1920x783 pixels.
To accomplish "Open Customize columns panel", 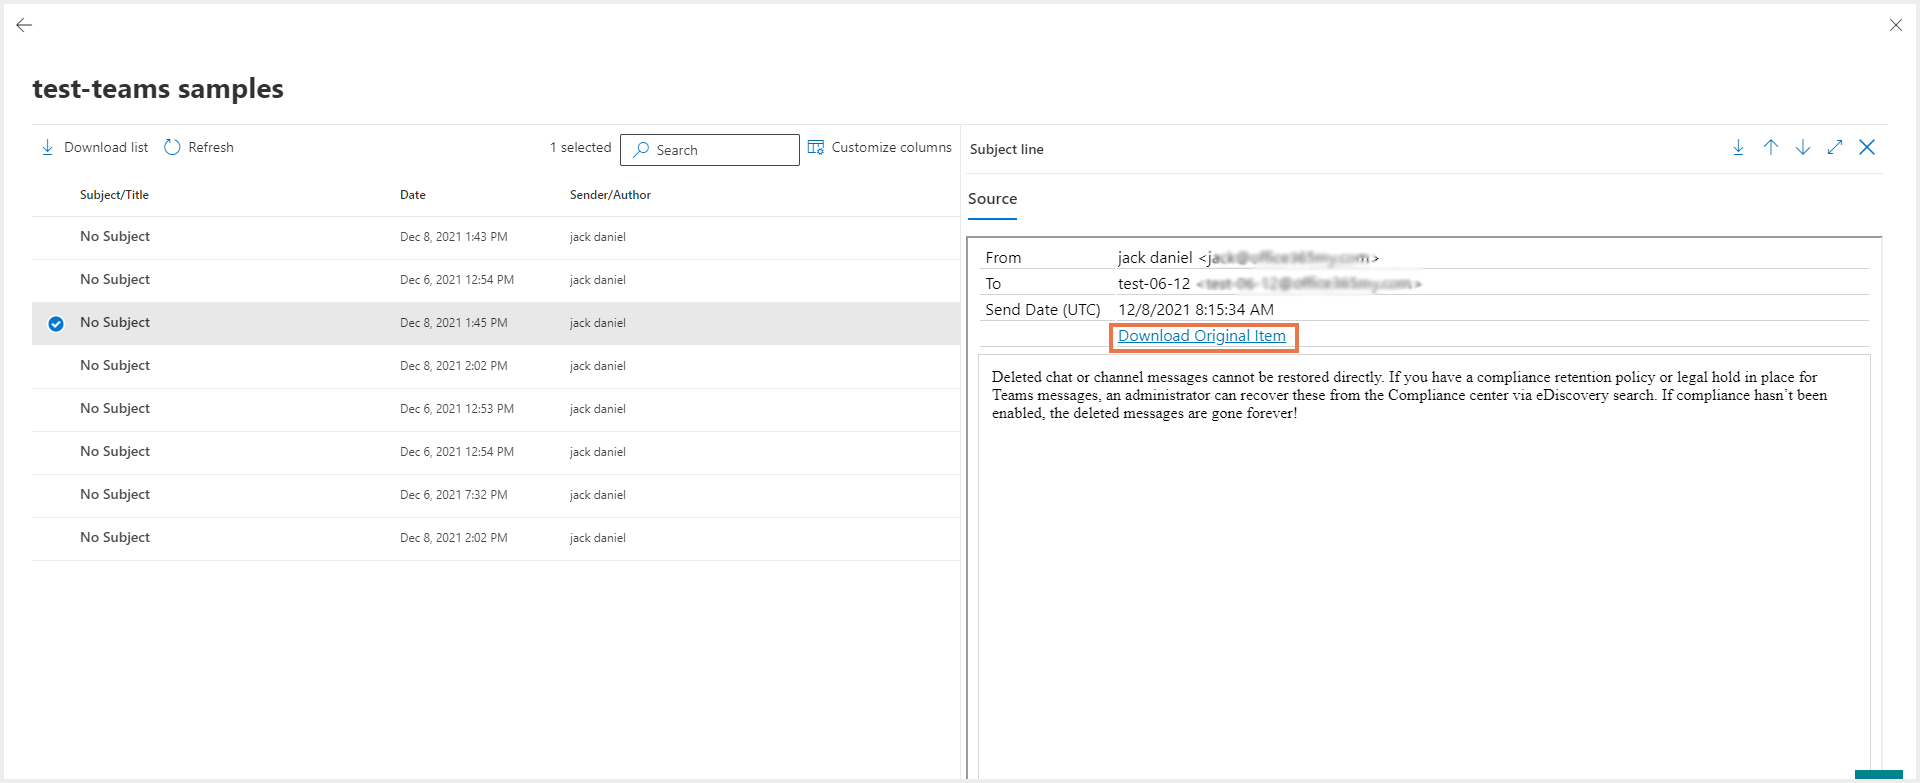I will 879,147.
